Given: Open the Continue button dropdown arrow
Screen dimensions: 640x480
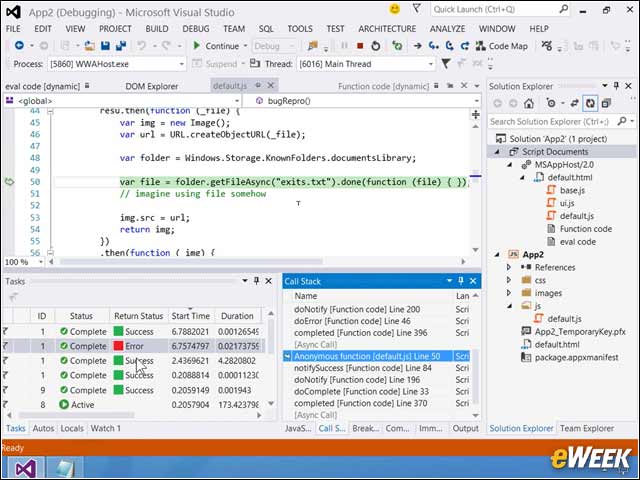Looking at the screenshot, I should click(245, 46).
